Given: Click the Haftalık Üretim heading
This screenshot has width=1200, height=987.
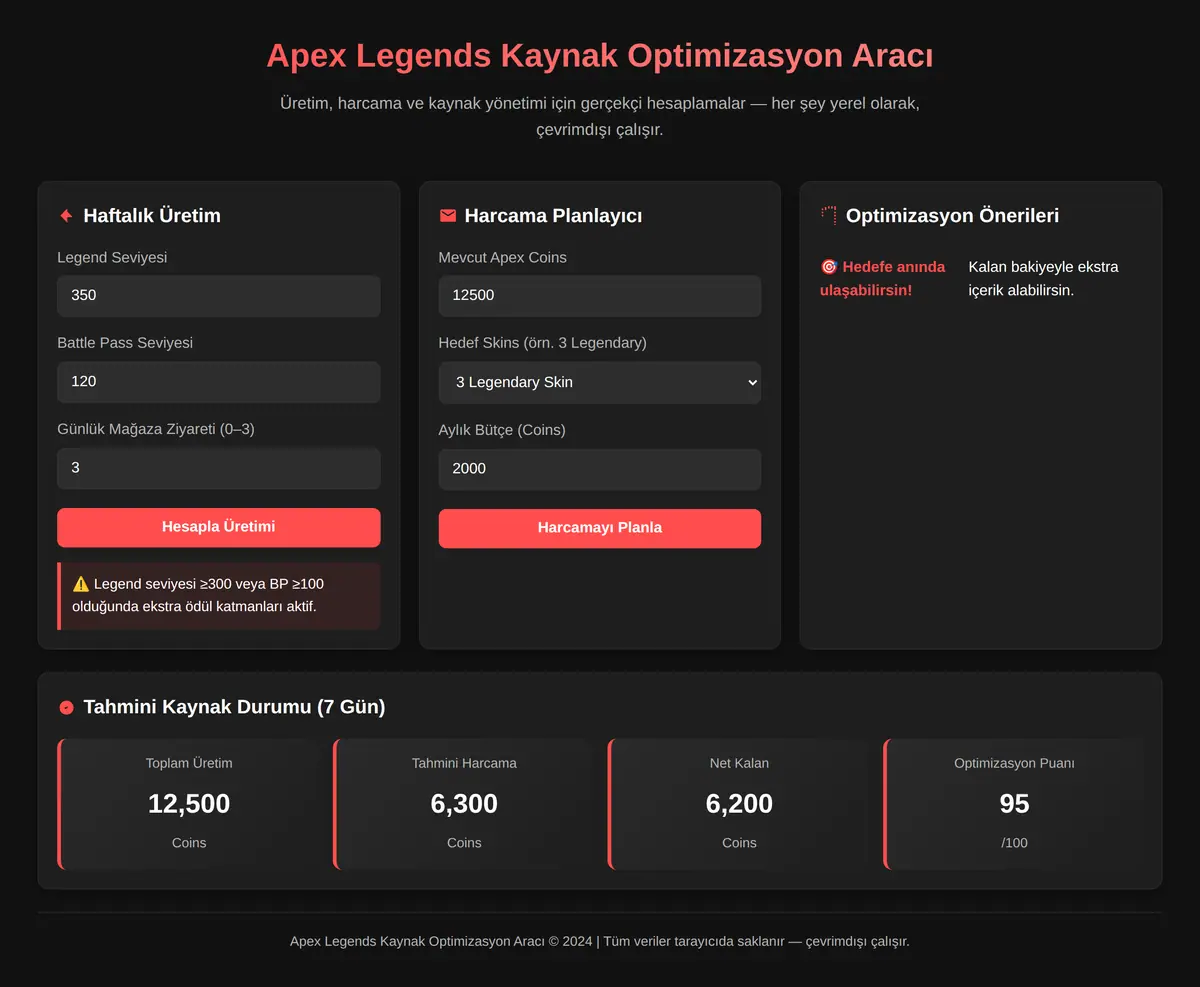Looking at the screenshot, I should tap(152, 216).
